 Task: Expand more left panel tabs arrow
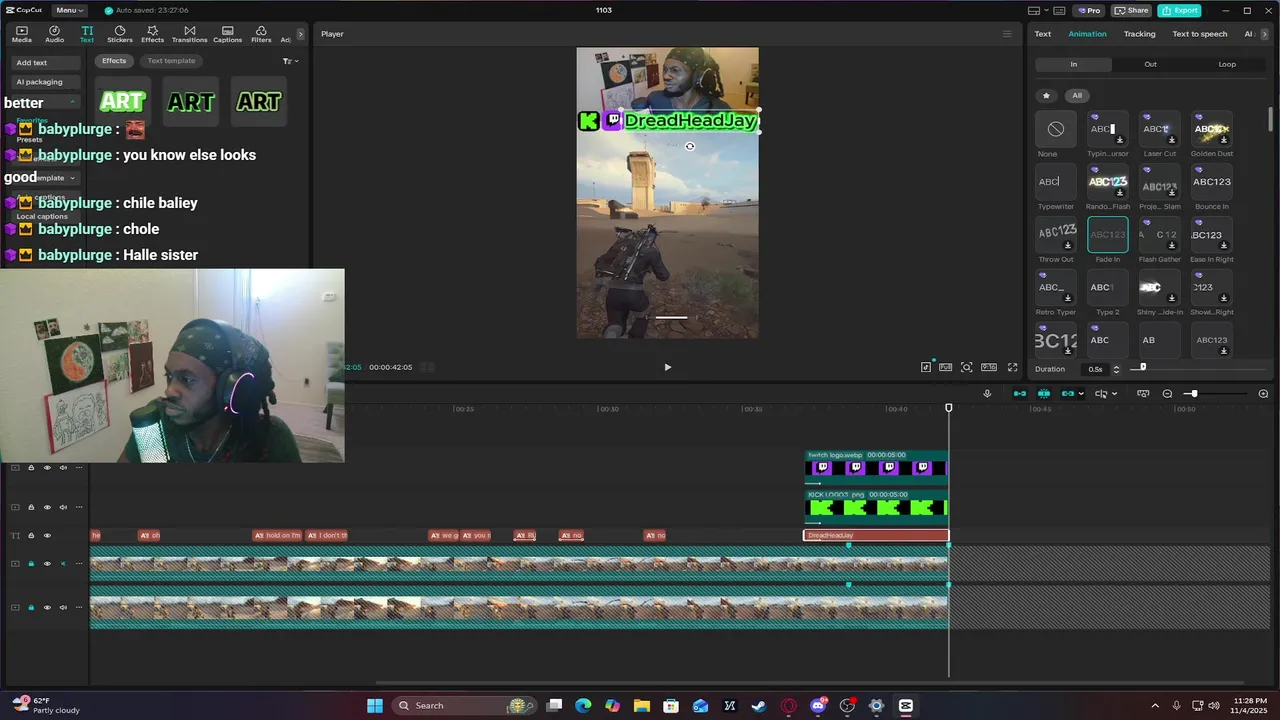pyautogui.click(x=300, y=34)
